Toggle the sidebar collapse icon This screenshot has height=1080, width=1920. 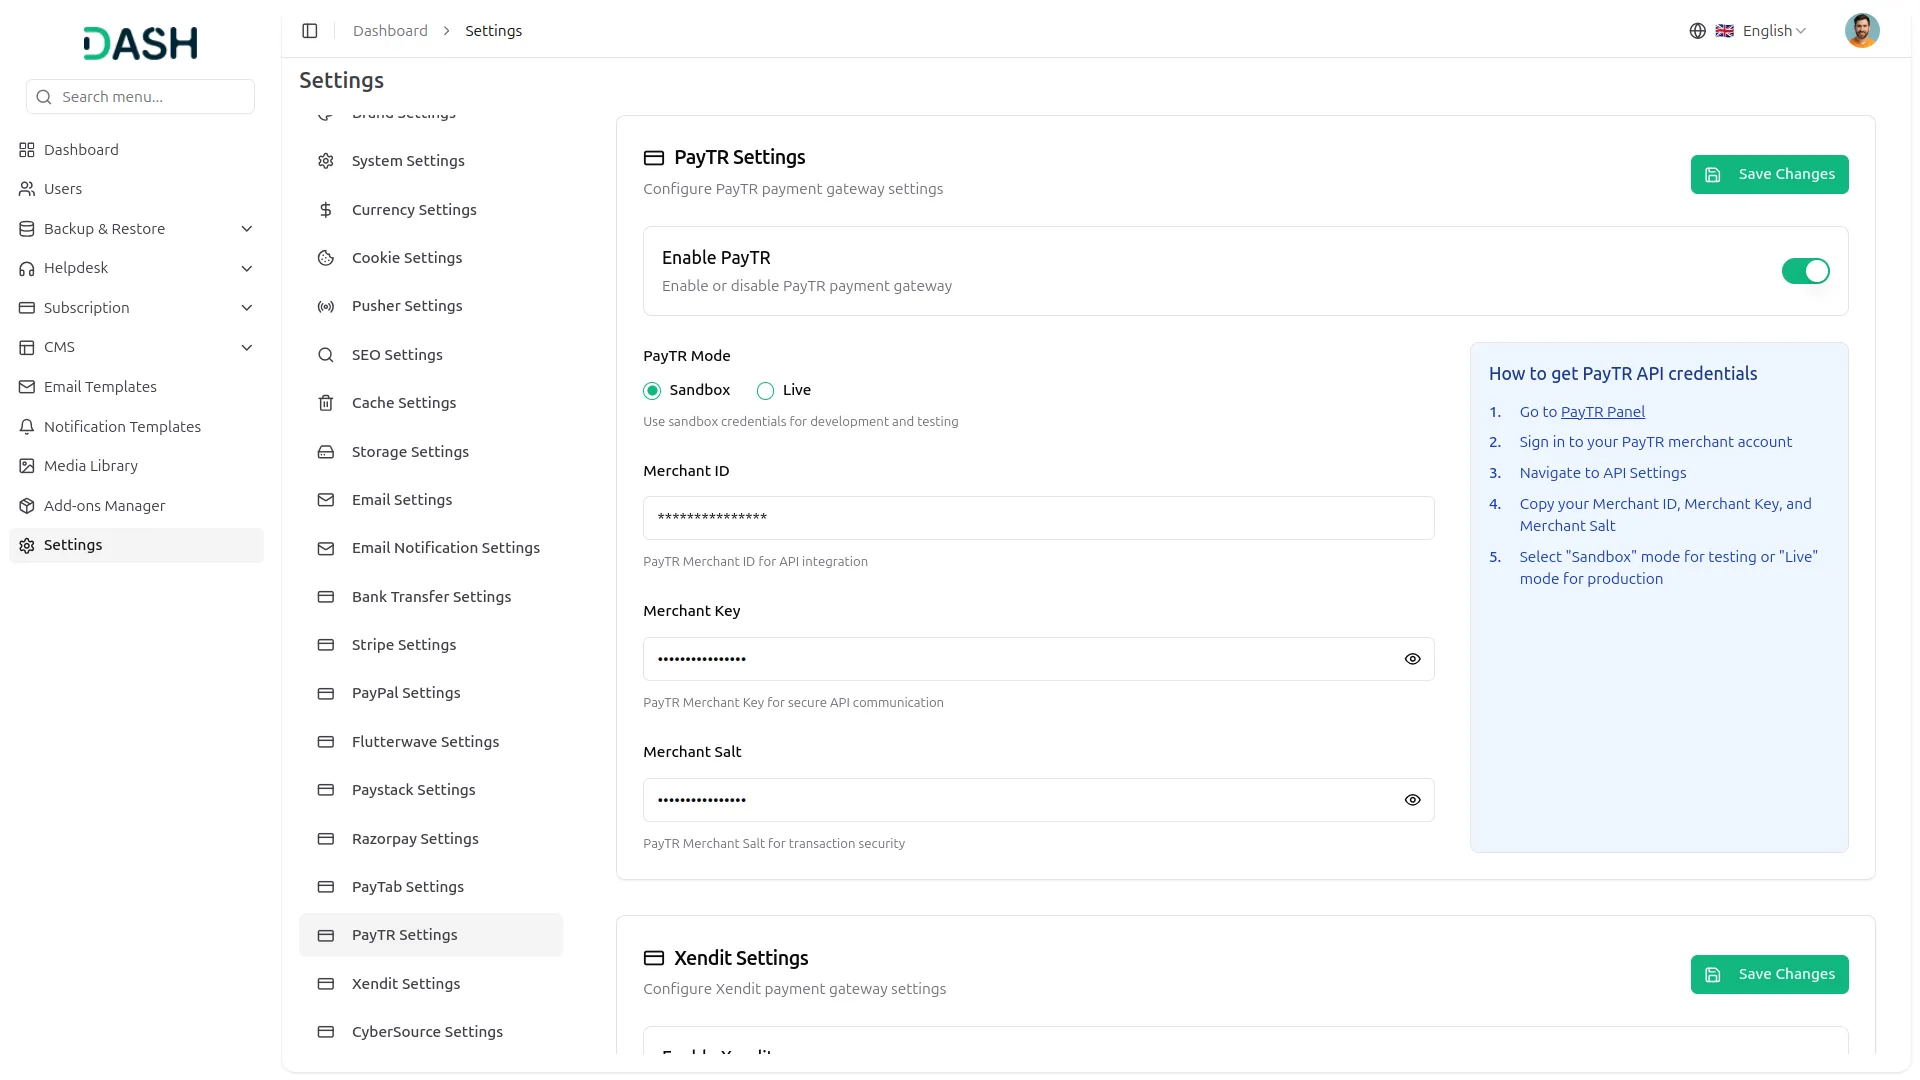[x=310, y=31]
